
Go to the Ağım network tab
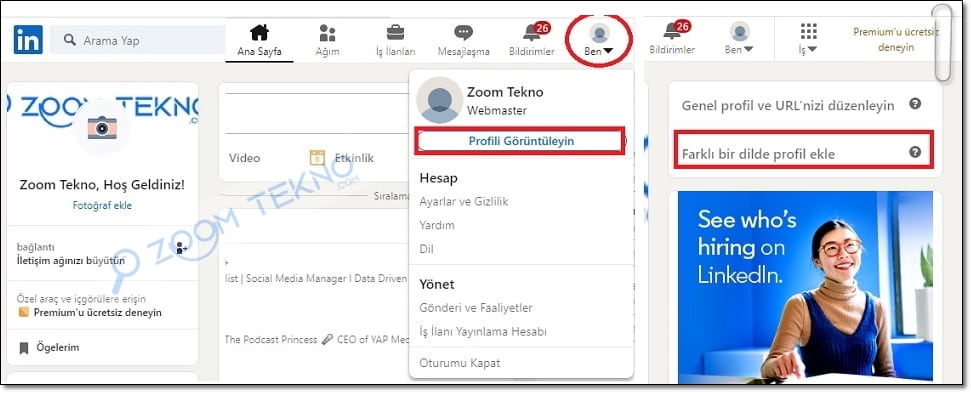click(328, 41)
